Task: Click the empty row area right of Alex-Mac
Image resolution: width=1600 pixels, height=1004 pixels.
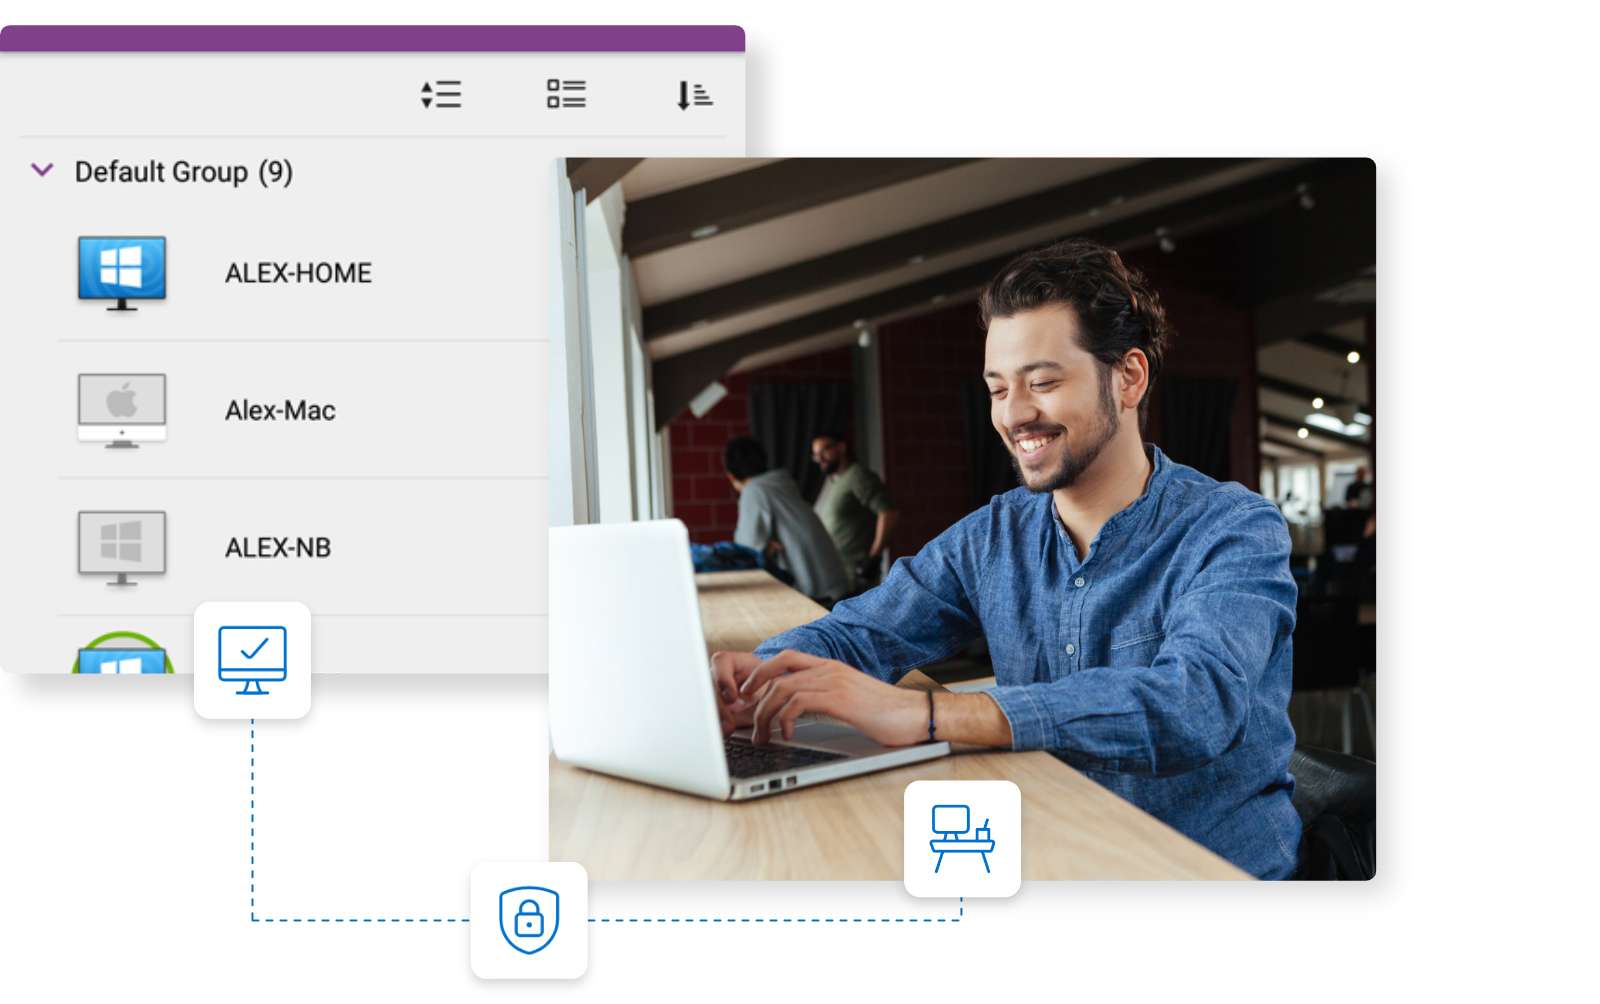Action: click(x=450, y=410)
